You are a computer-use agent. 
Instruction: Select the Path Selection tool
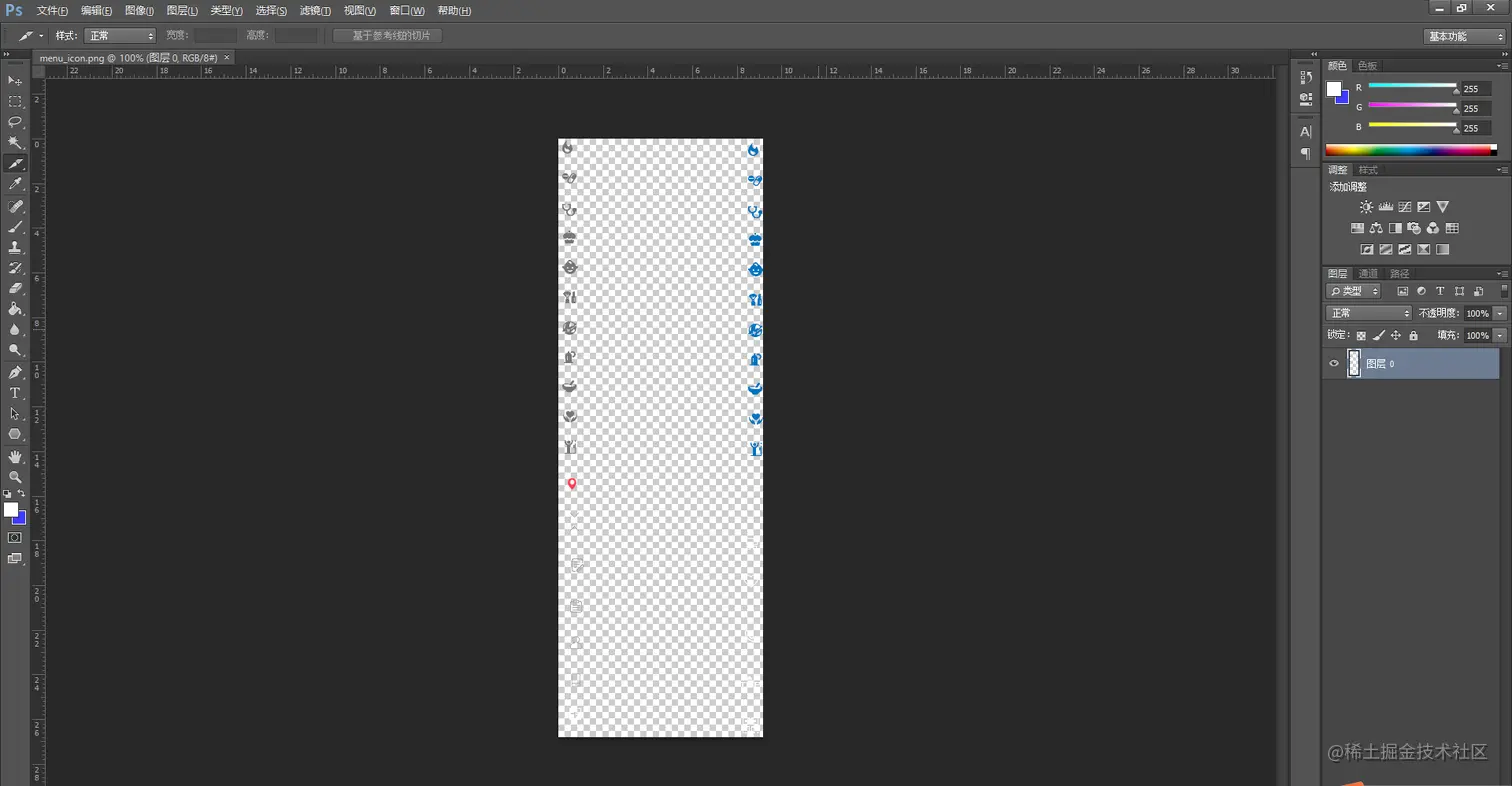[x=15, y=413]
